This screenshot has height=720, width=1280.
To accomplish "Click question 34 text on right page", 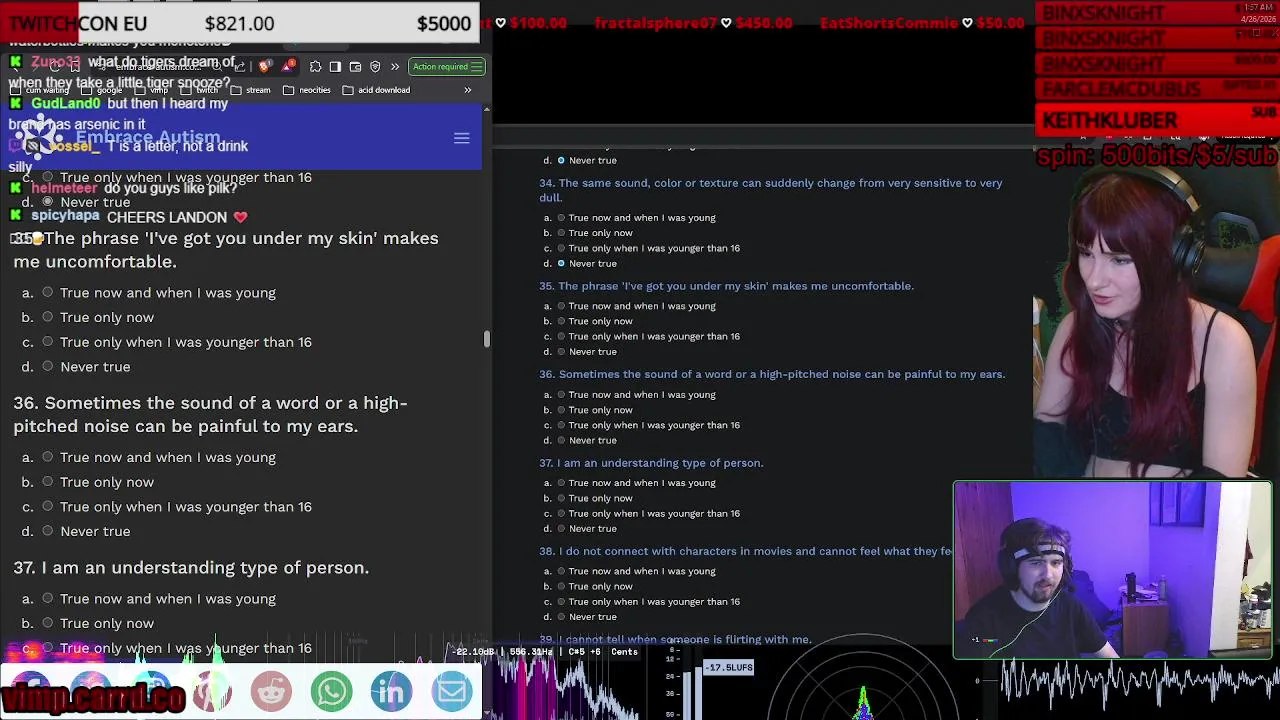I will [x=770, y=190].
